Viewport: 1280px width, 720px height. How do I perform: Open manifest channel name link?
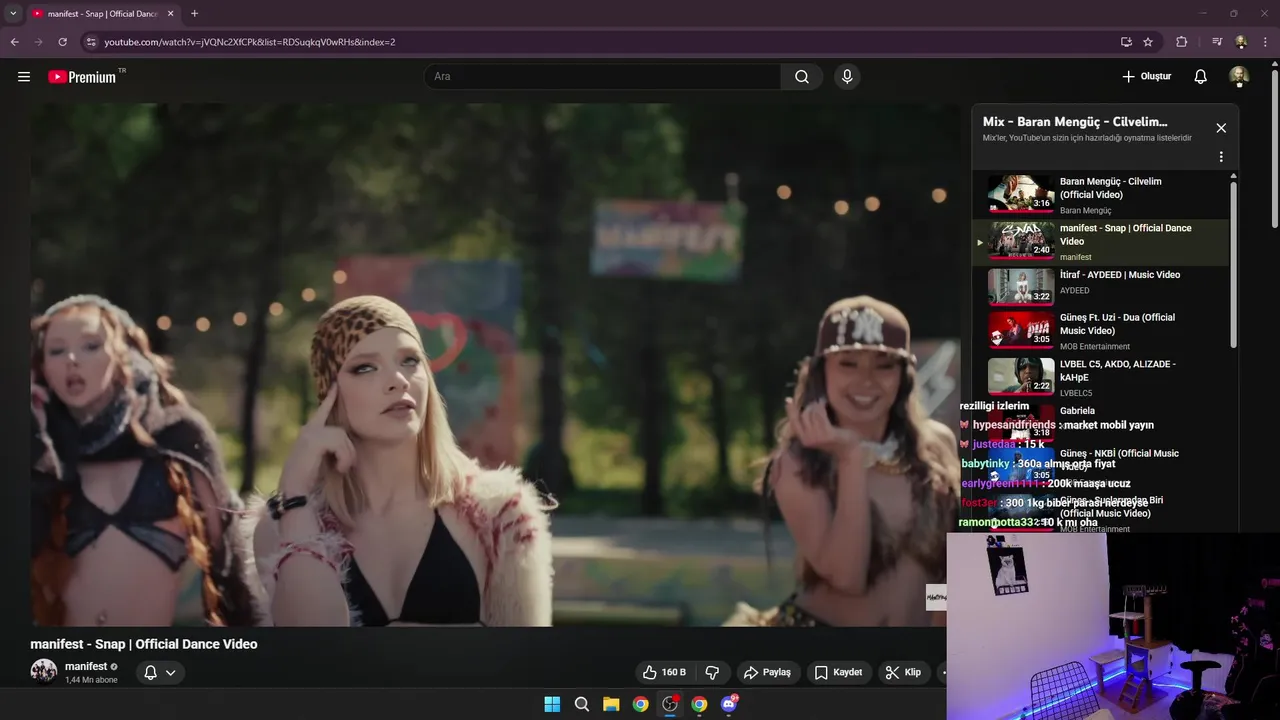86,666
